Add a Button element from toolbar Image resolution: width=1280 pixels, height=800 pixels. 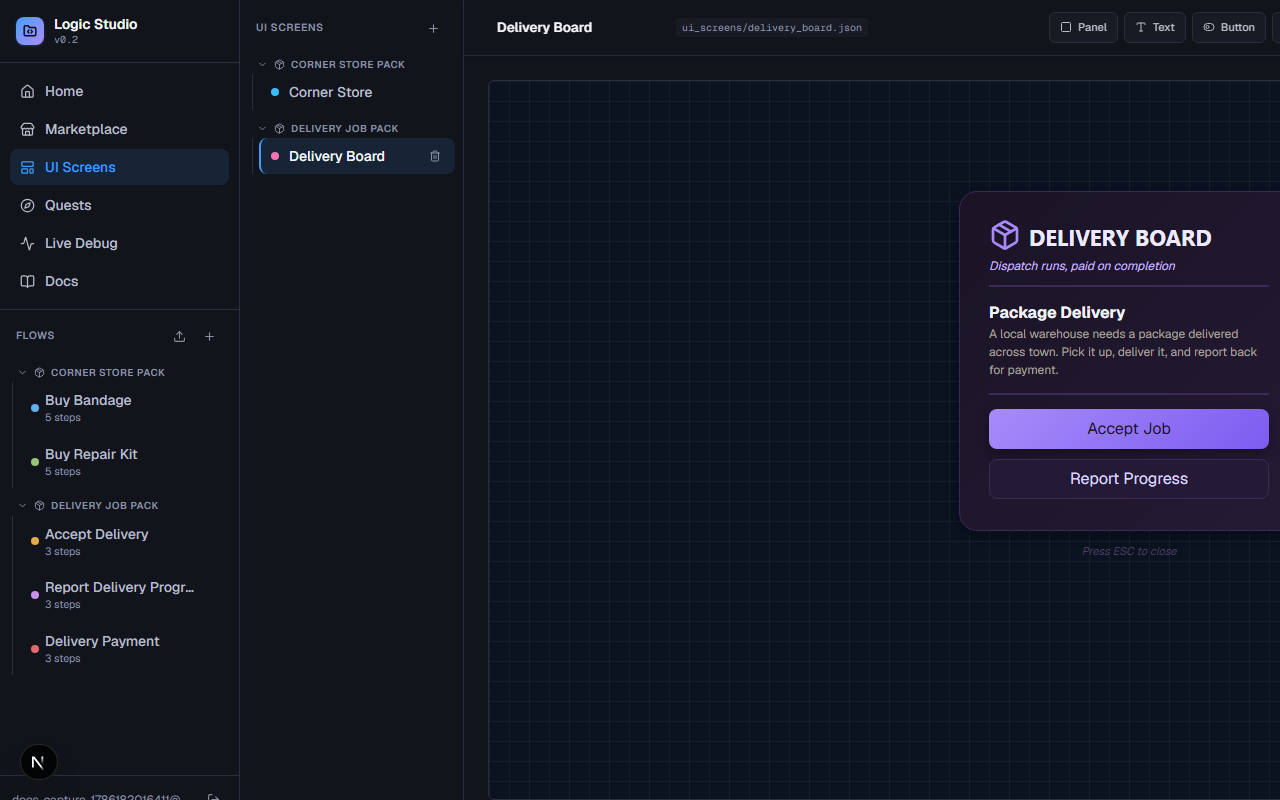[x=1229, y=27]
